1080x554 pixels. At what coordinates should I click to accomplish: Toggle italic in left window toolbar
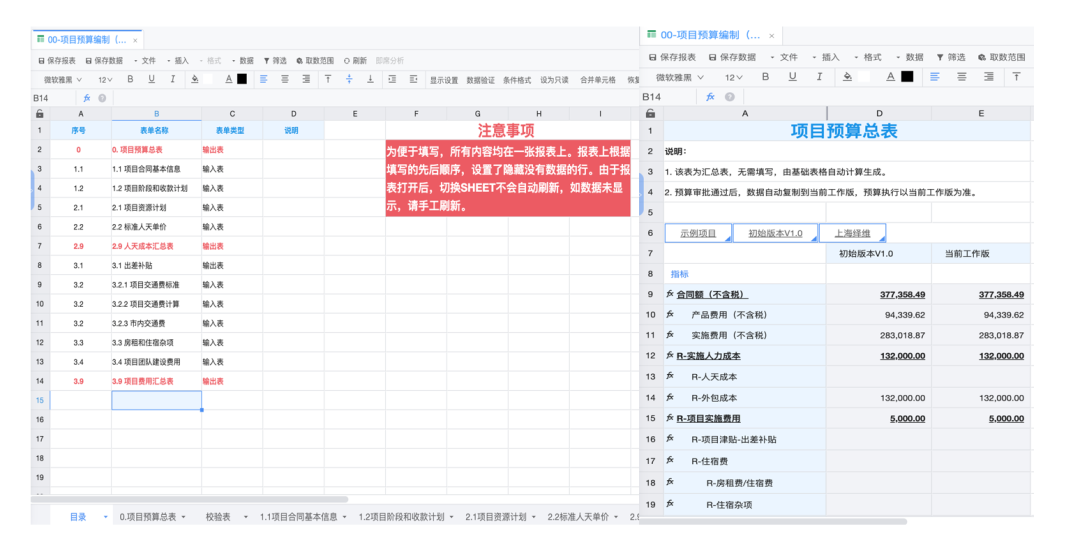pos(173,79)
